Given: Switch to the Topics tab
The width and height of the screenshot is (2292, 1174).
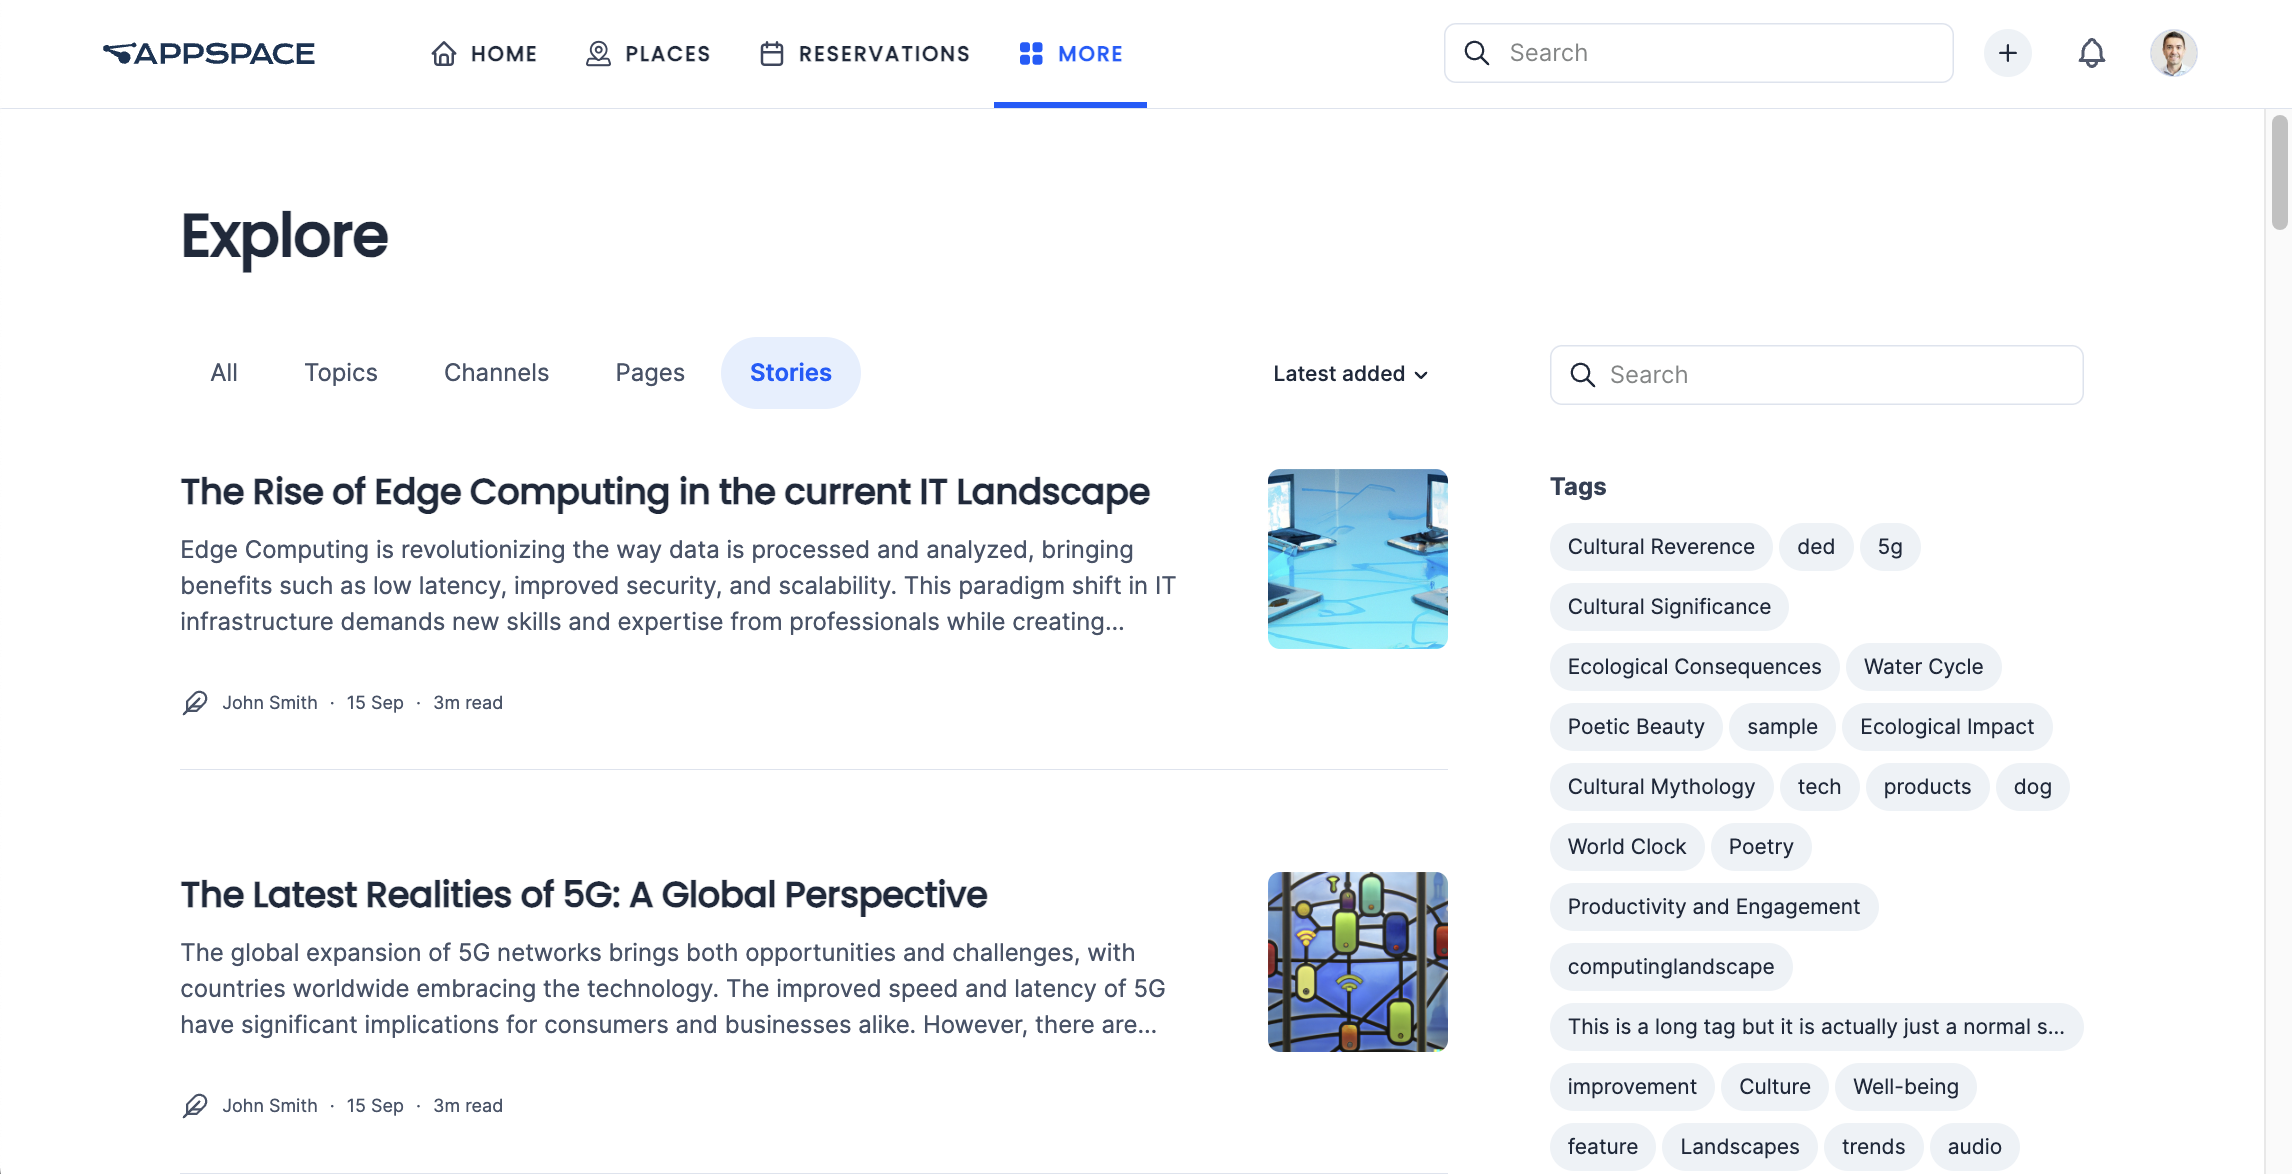Looking at the screenshot, I should point(341,373).
